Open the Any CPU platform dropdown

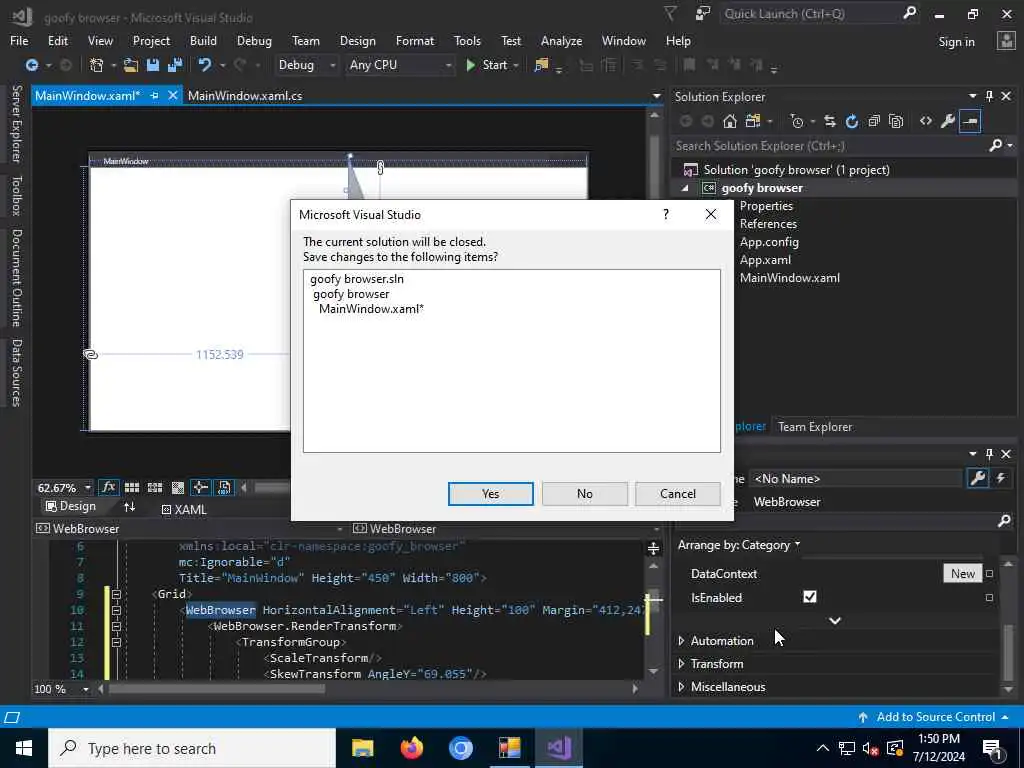click(x=400, y=65)
